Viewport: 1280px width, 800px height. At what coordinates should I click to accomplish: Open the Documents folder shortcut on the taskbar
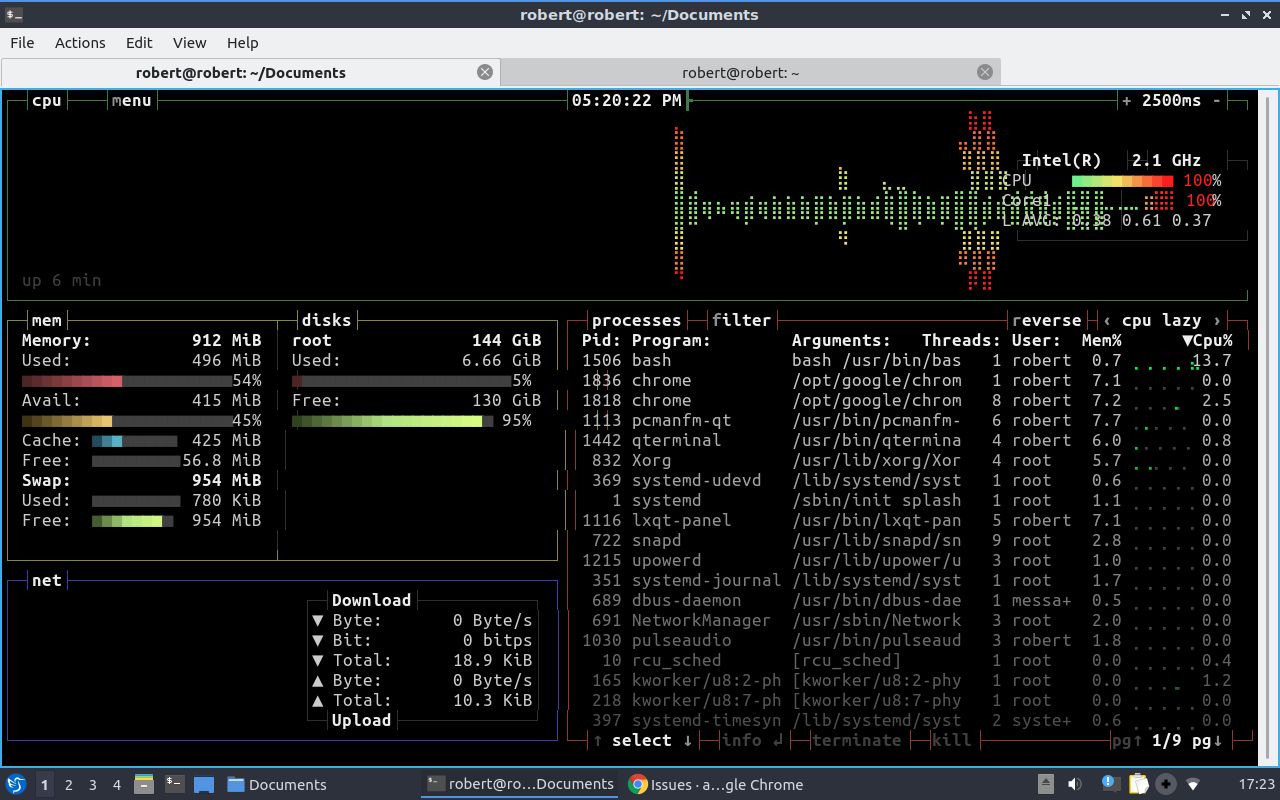pos(282,785)
